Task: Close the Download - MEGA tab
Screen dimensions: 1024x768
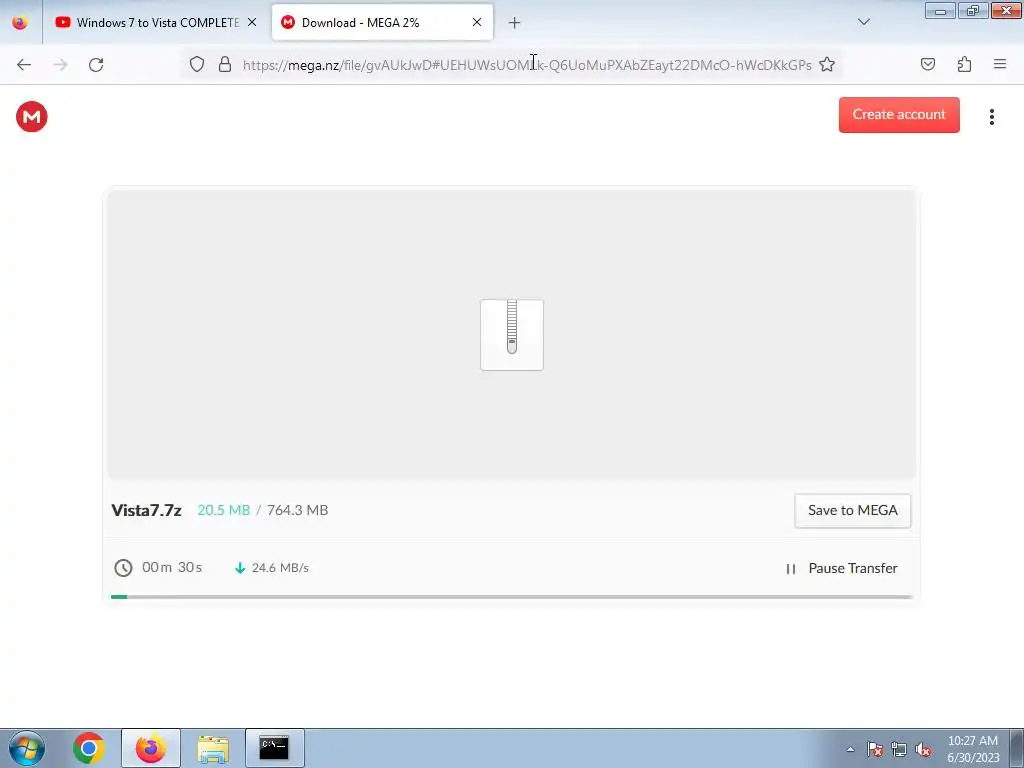Action: click(477, 22)
